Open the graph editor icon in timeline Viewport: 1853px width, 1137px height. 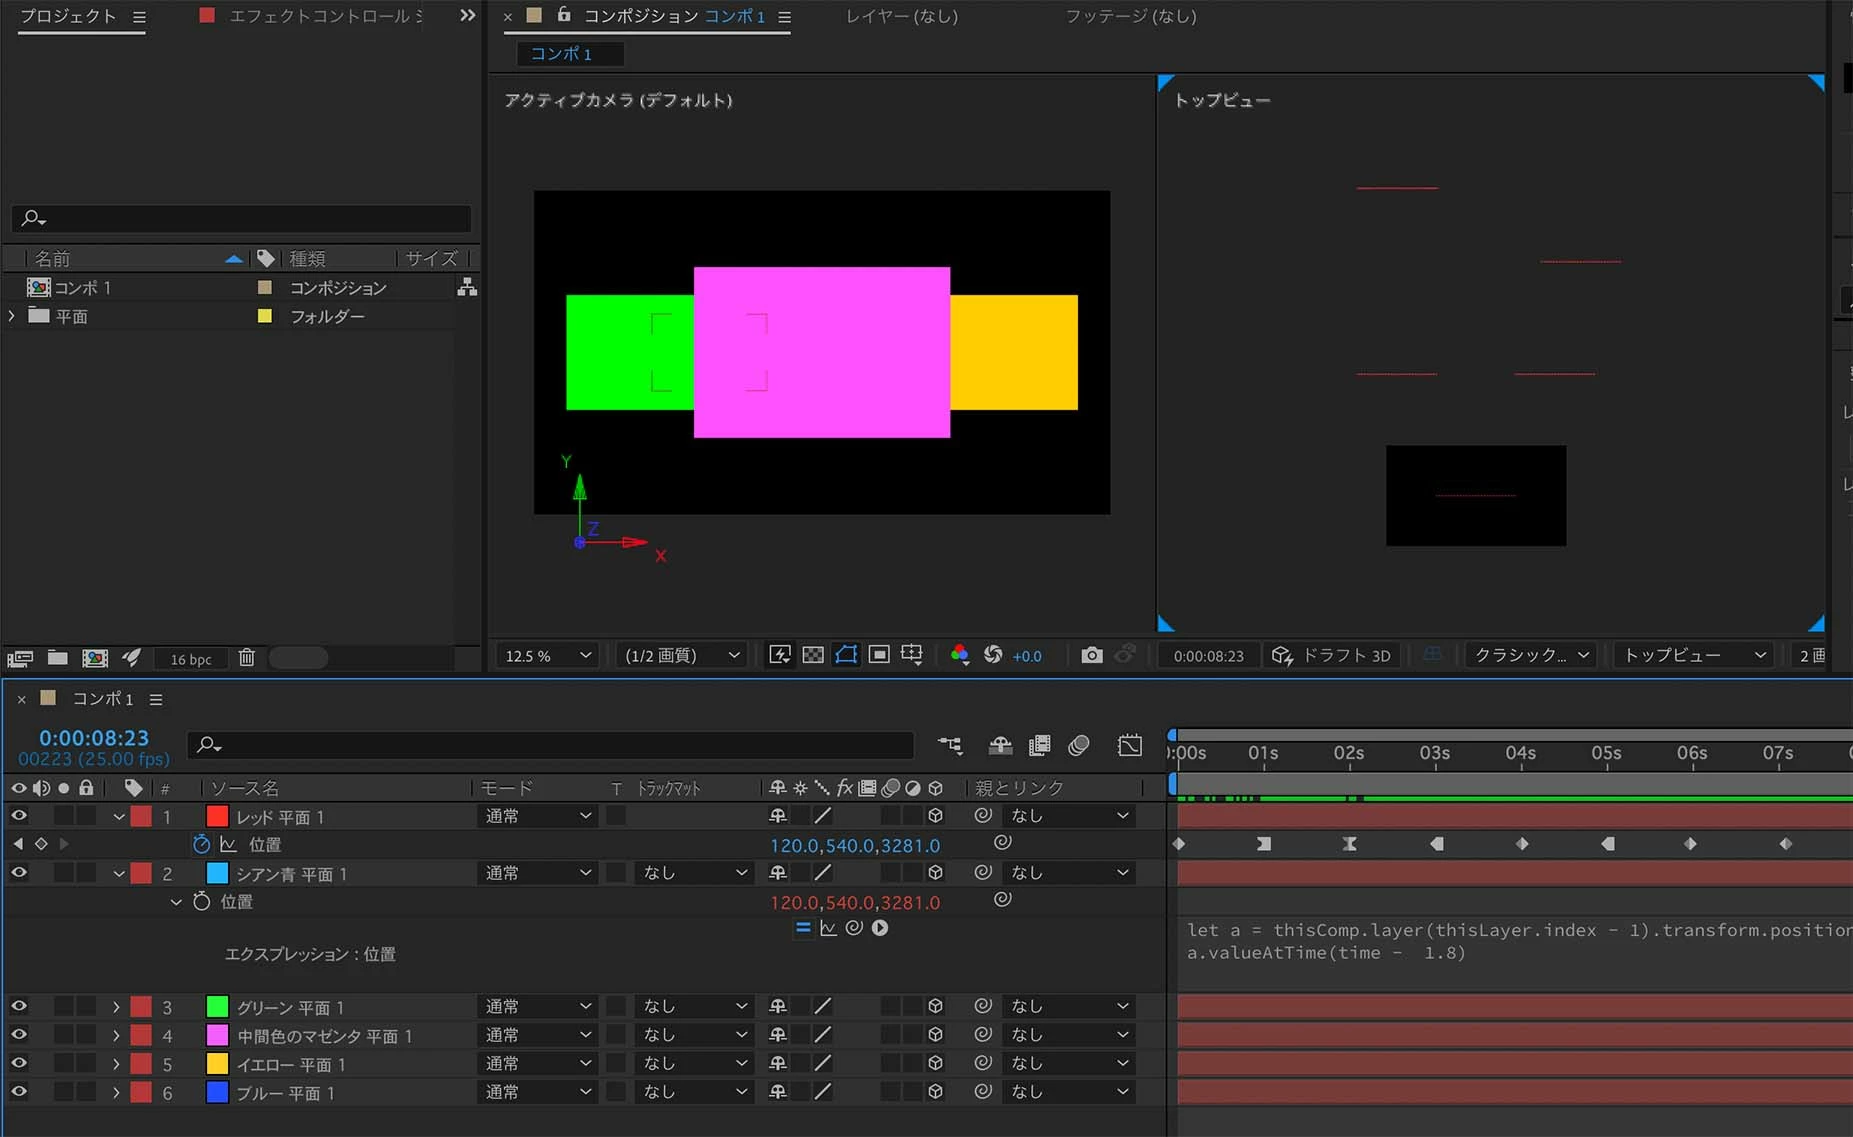point(1130,745)
